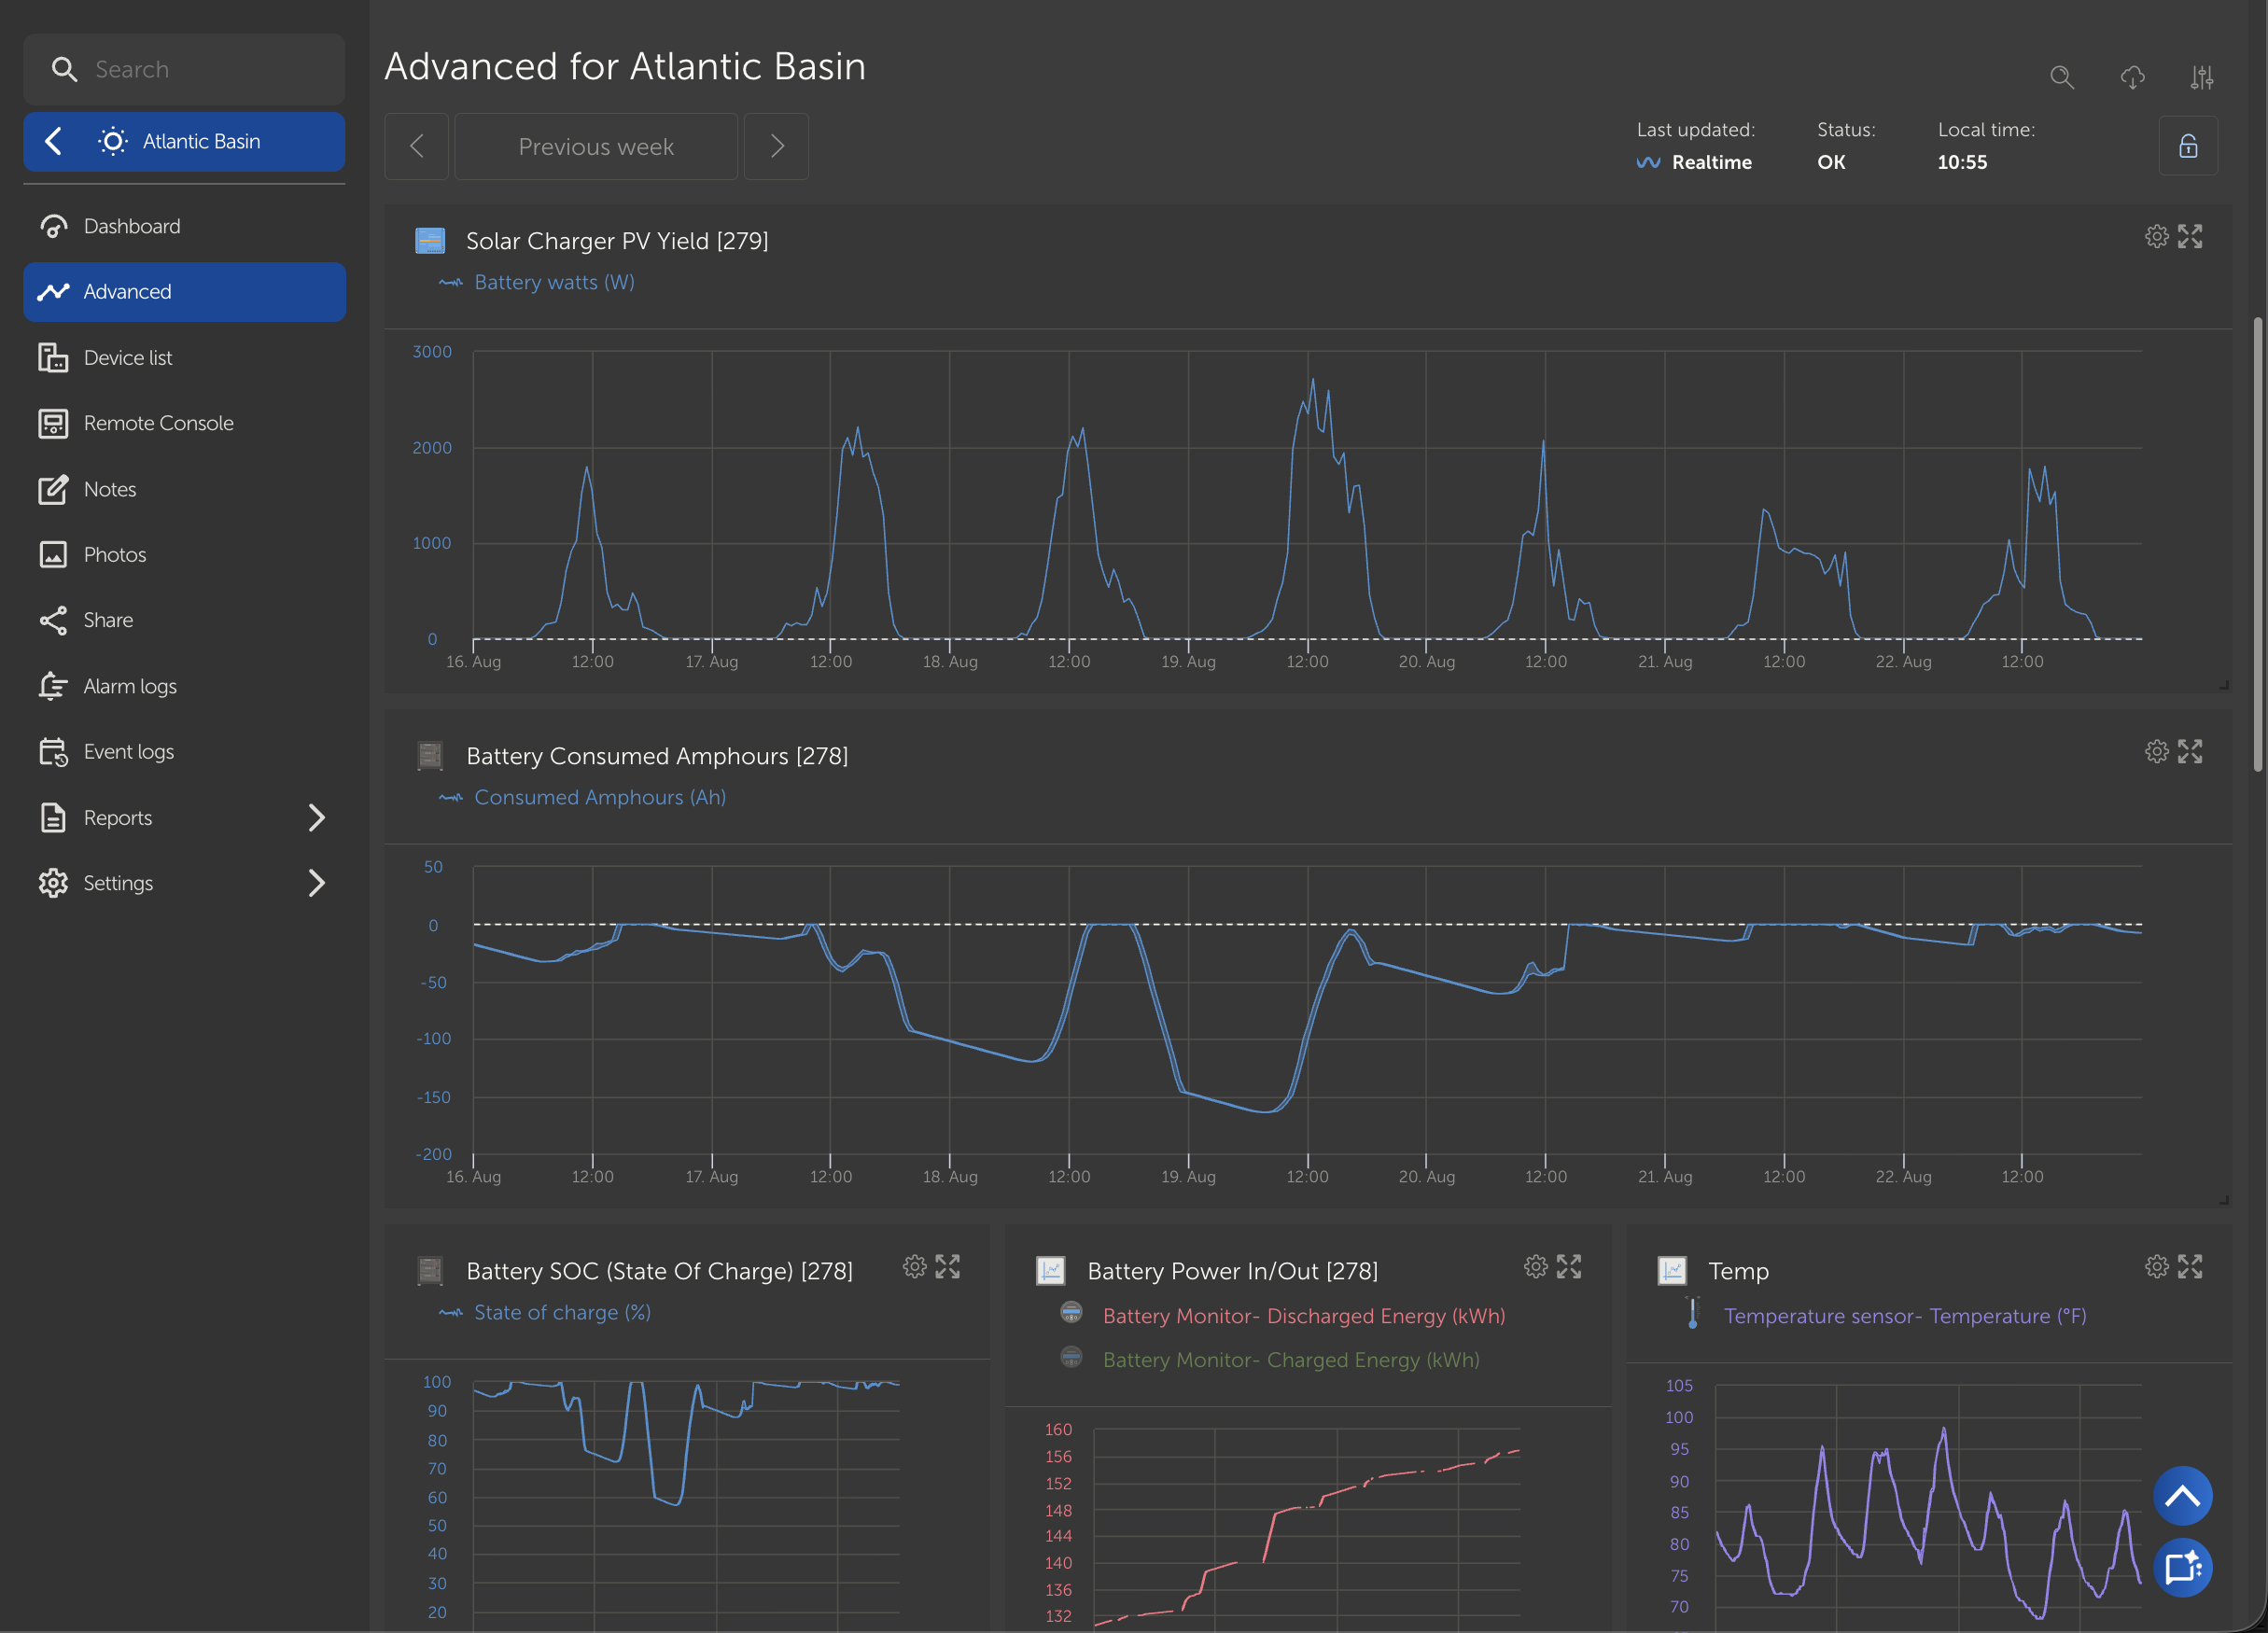The image size is (2268, 1633).
Task: Go to next time period arrow
Action: click(776, 147)
